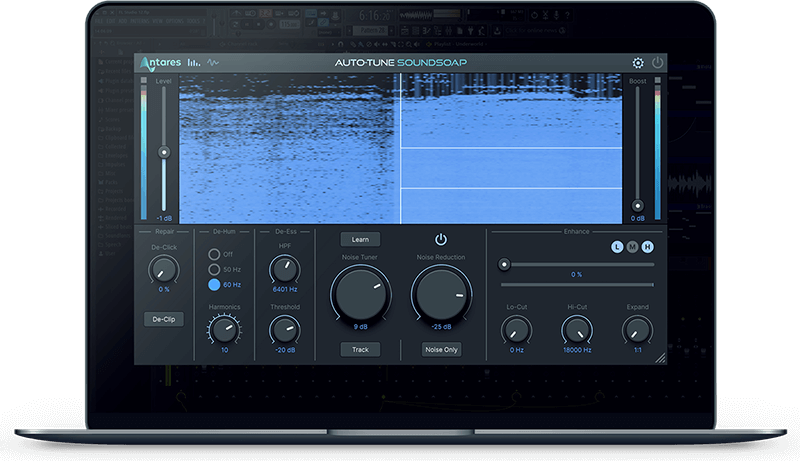Click the 18000 Hz Hi-Cut value

coord(577,350)
